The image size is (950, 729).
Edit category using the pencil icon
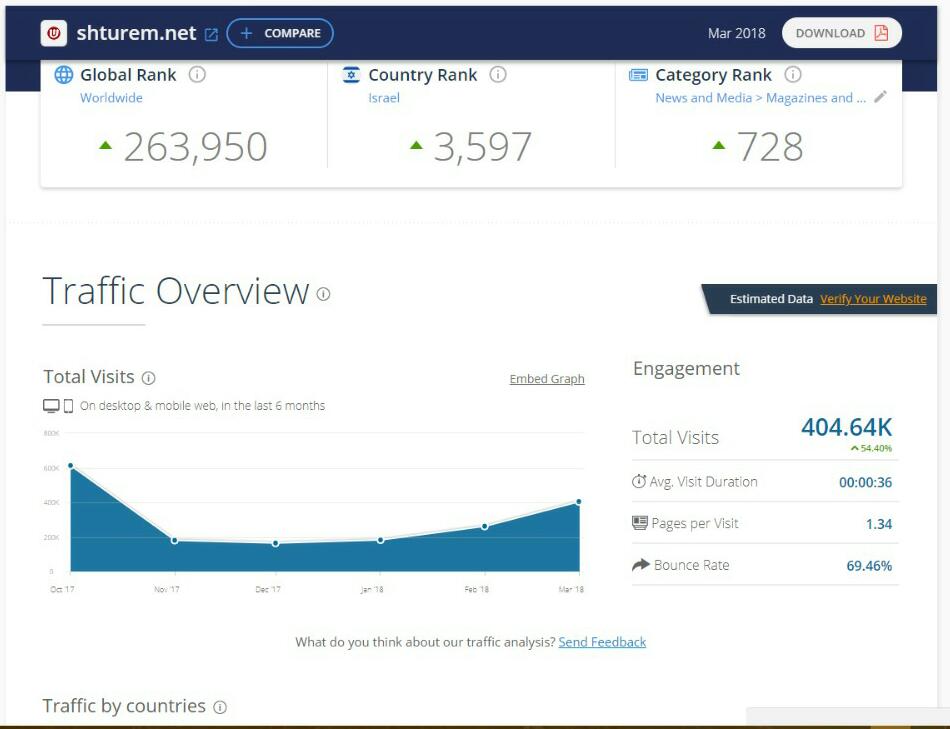pos(880,97)
